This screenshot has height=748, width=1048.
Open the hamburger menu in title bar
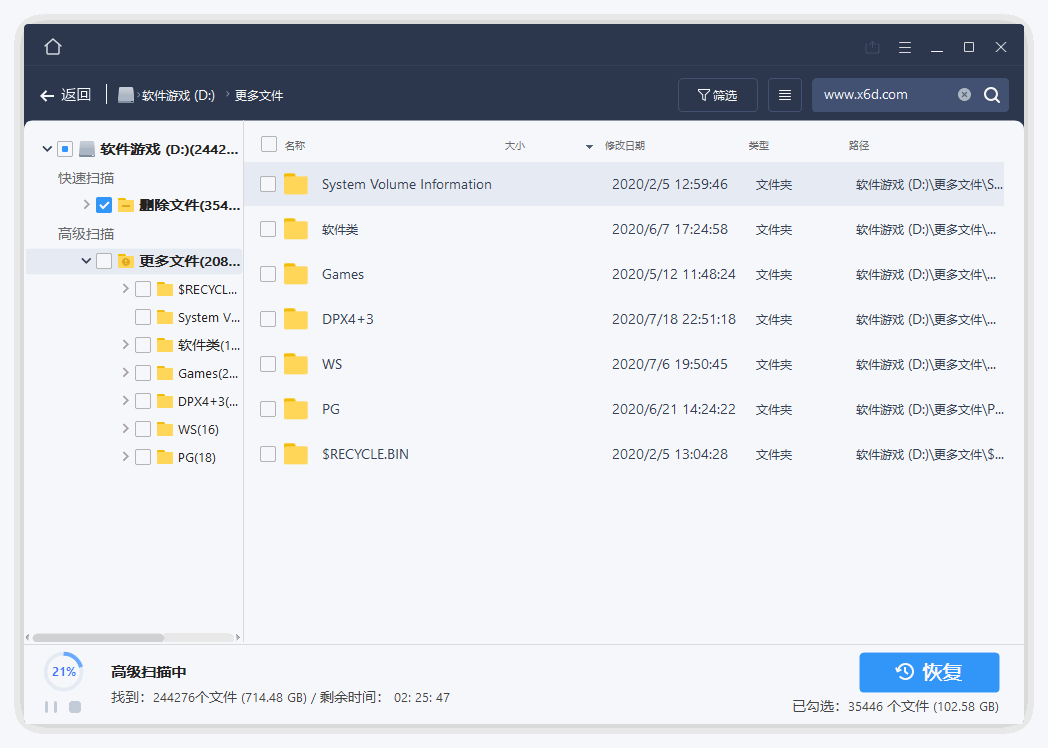tap(905, 46)
